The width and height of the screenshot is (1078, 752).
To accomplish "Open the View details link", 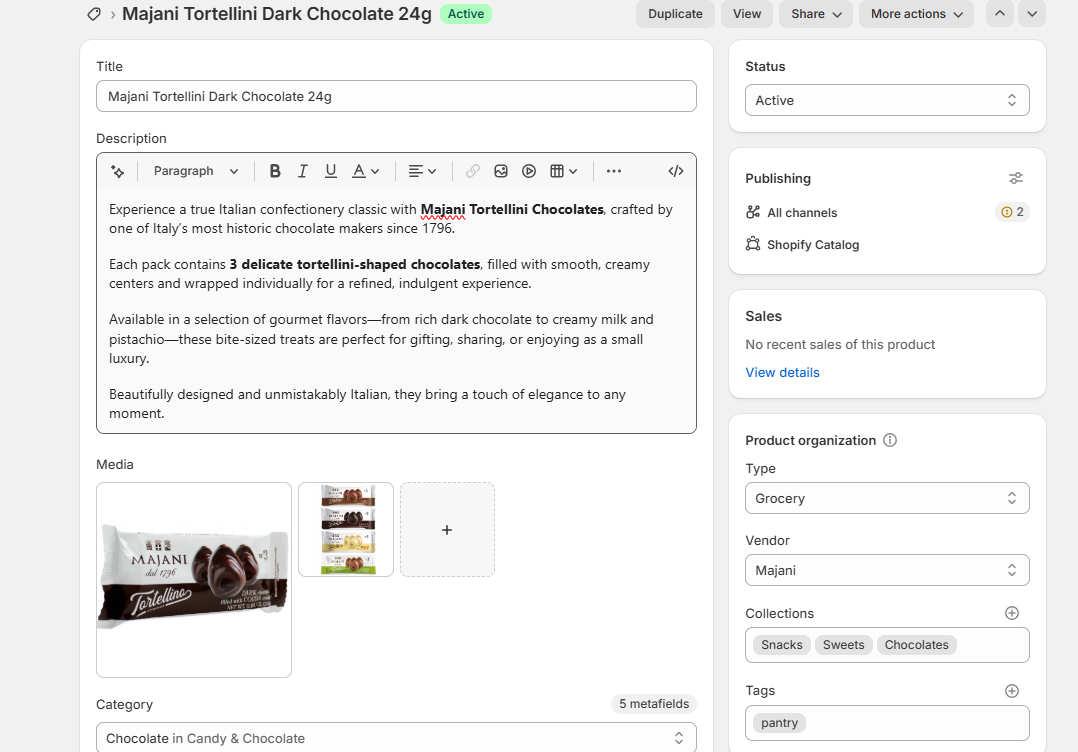I will (x=782, y=373).
